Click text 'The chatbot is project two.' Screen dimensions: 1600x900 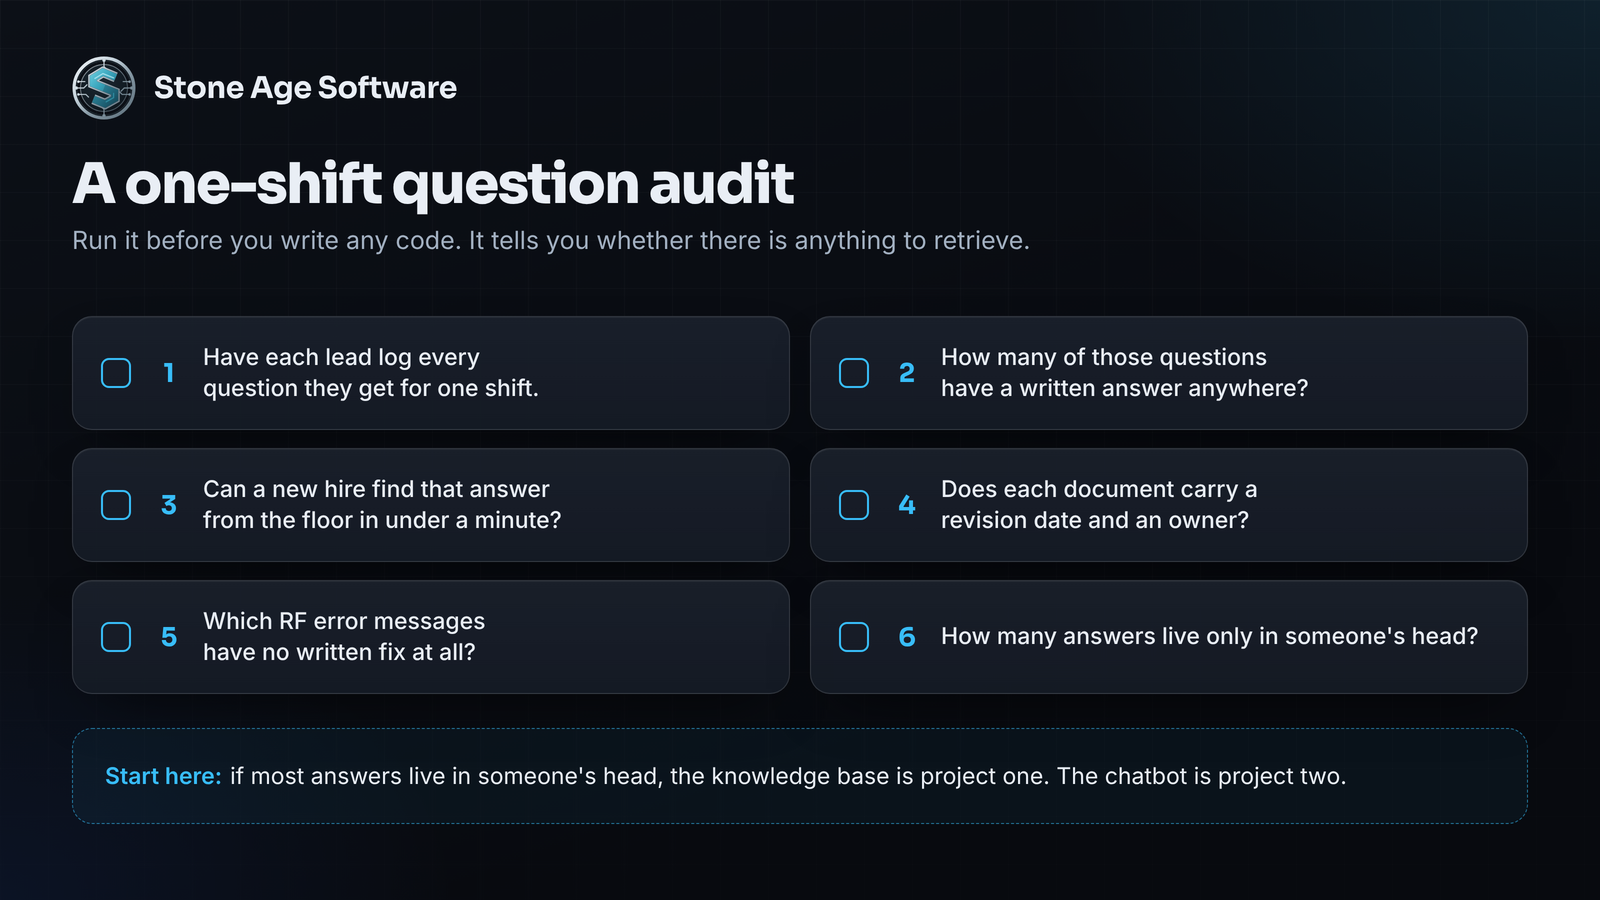tap(1201, 776)
